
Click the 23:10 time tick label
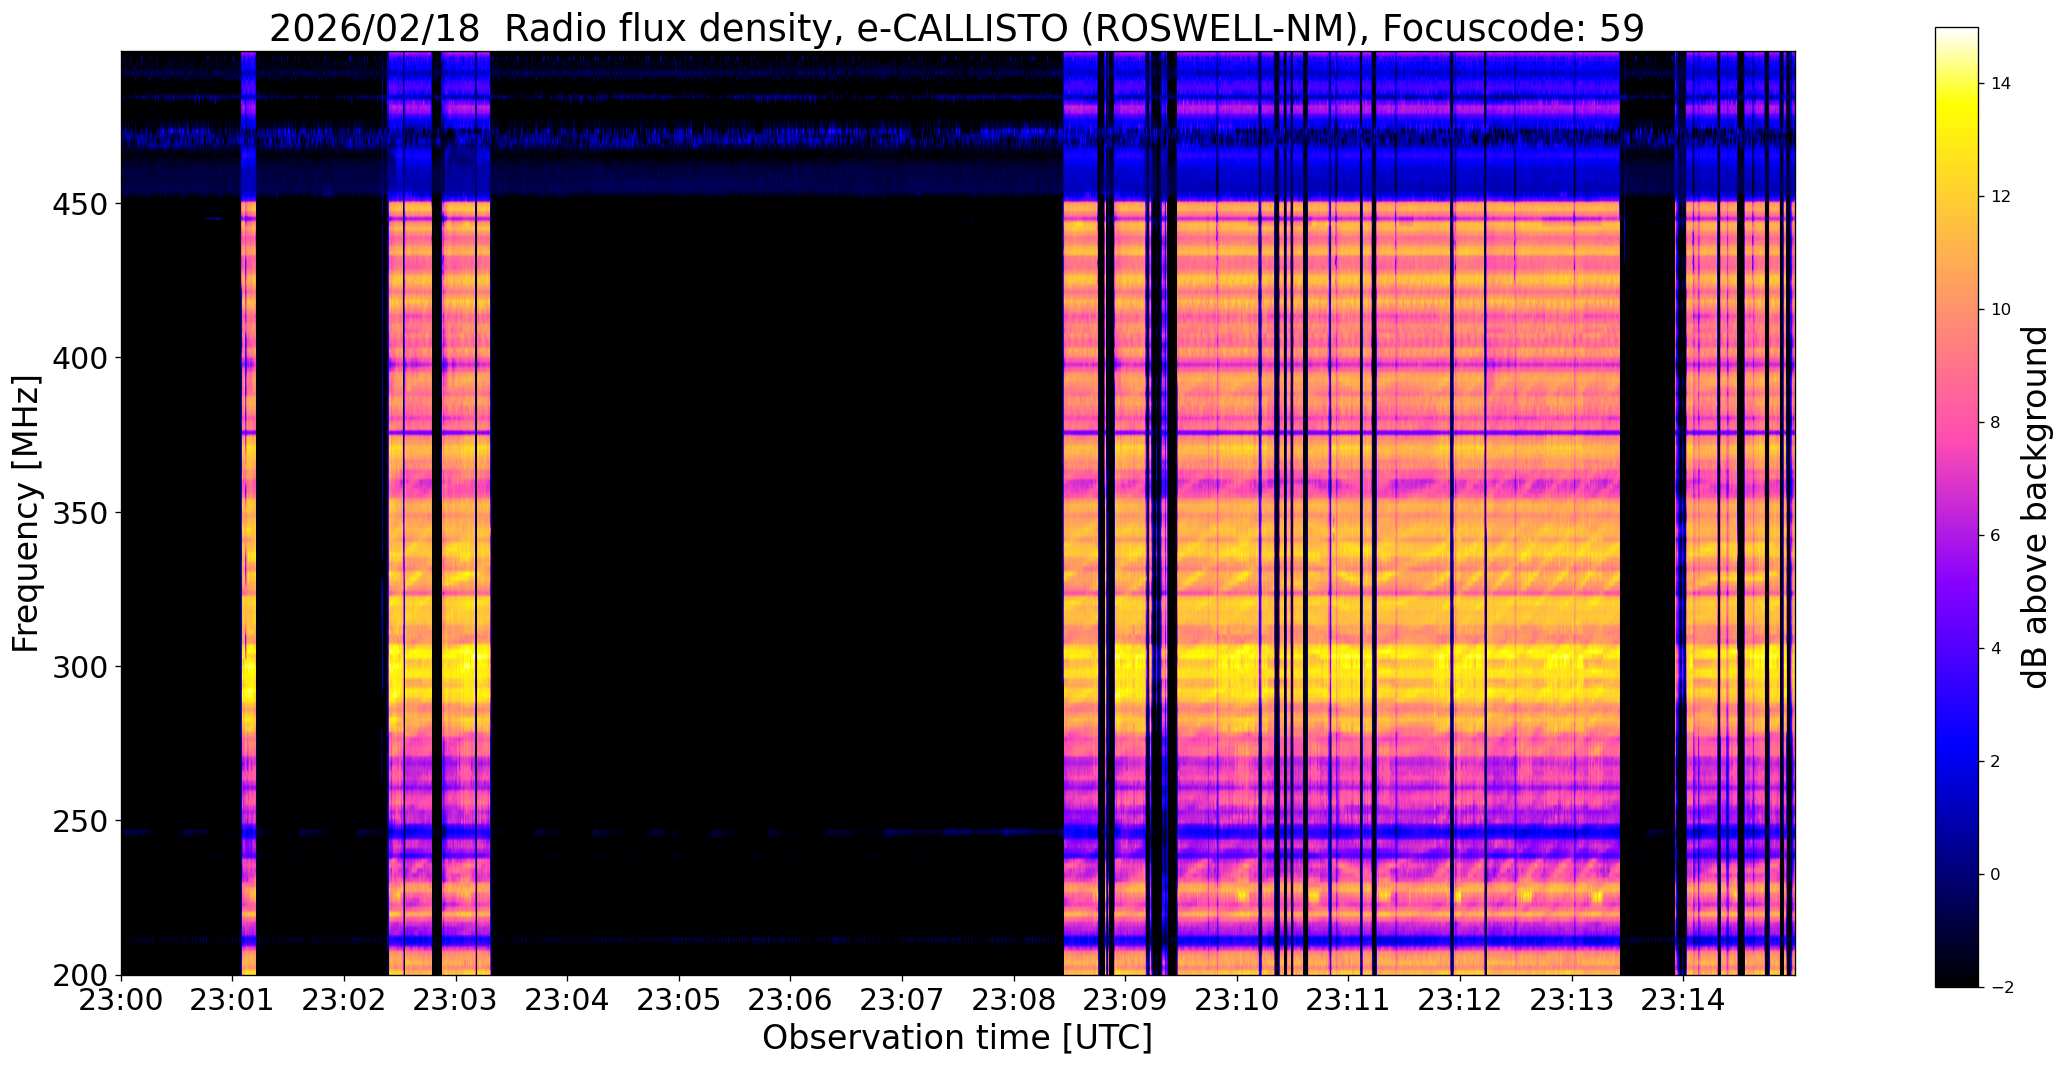pyautogui.click(x=1238, y=1000)
